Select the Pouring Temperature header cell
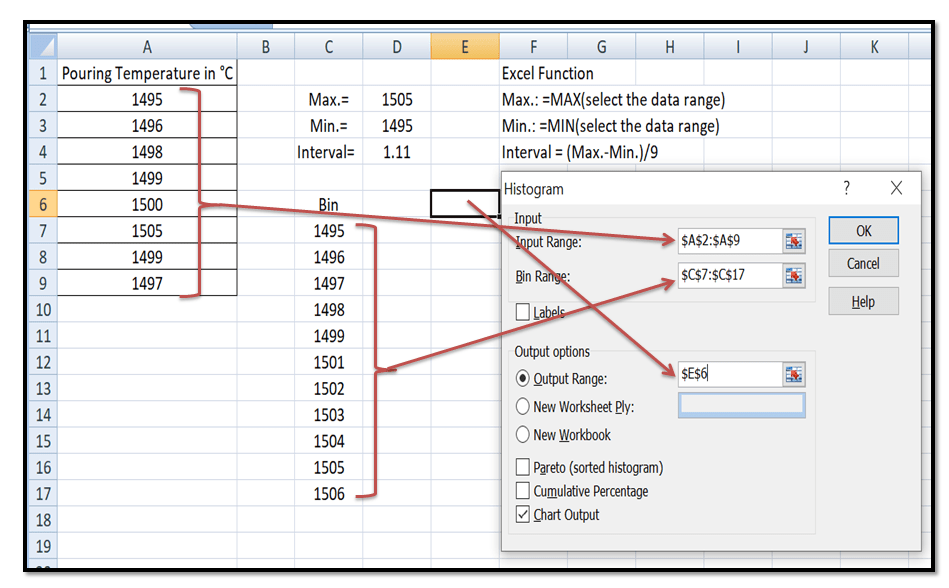Screen dimensions: 949x588 [x=146, y=73]
